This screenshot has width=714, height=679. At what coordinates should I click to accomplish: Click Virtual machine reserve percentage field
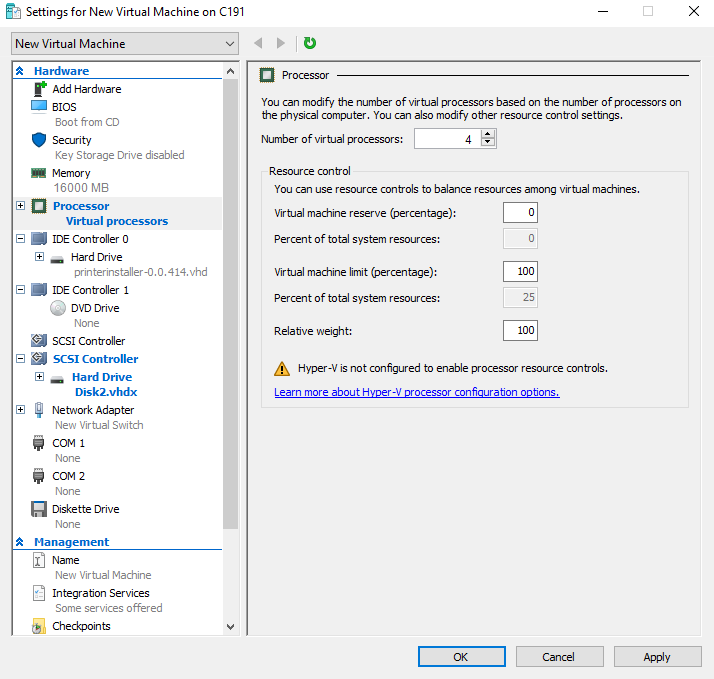[520, 213]
